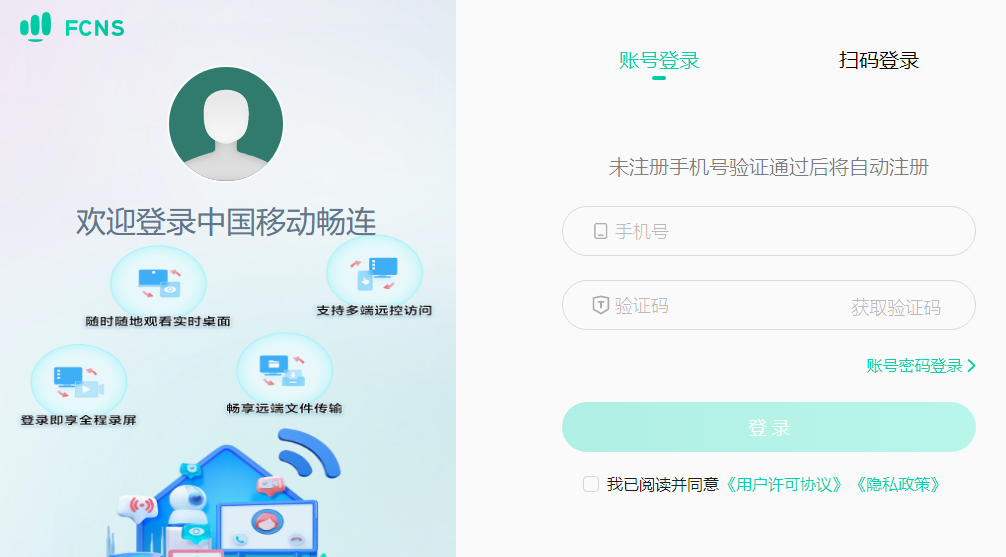Focus the 手机号 input field
The image size is (1006, 557).
tap(769, 231)
